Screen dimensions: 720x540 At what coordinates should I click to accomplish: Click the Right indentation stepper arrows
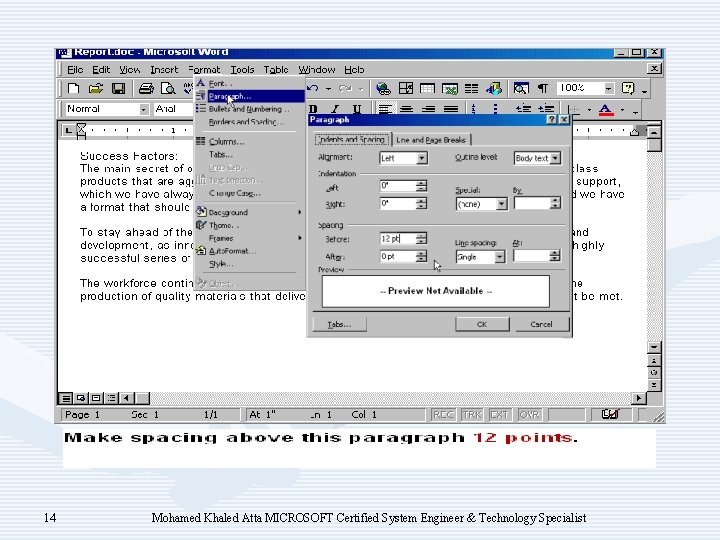(x=422, y=203)
